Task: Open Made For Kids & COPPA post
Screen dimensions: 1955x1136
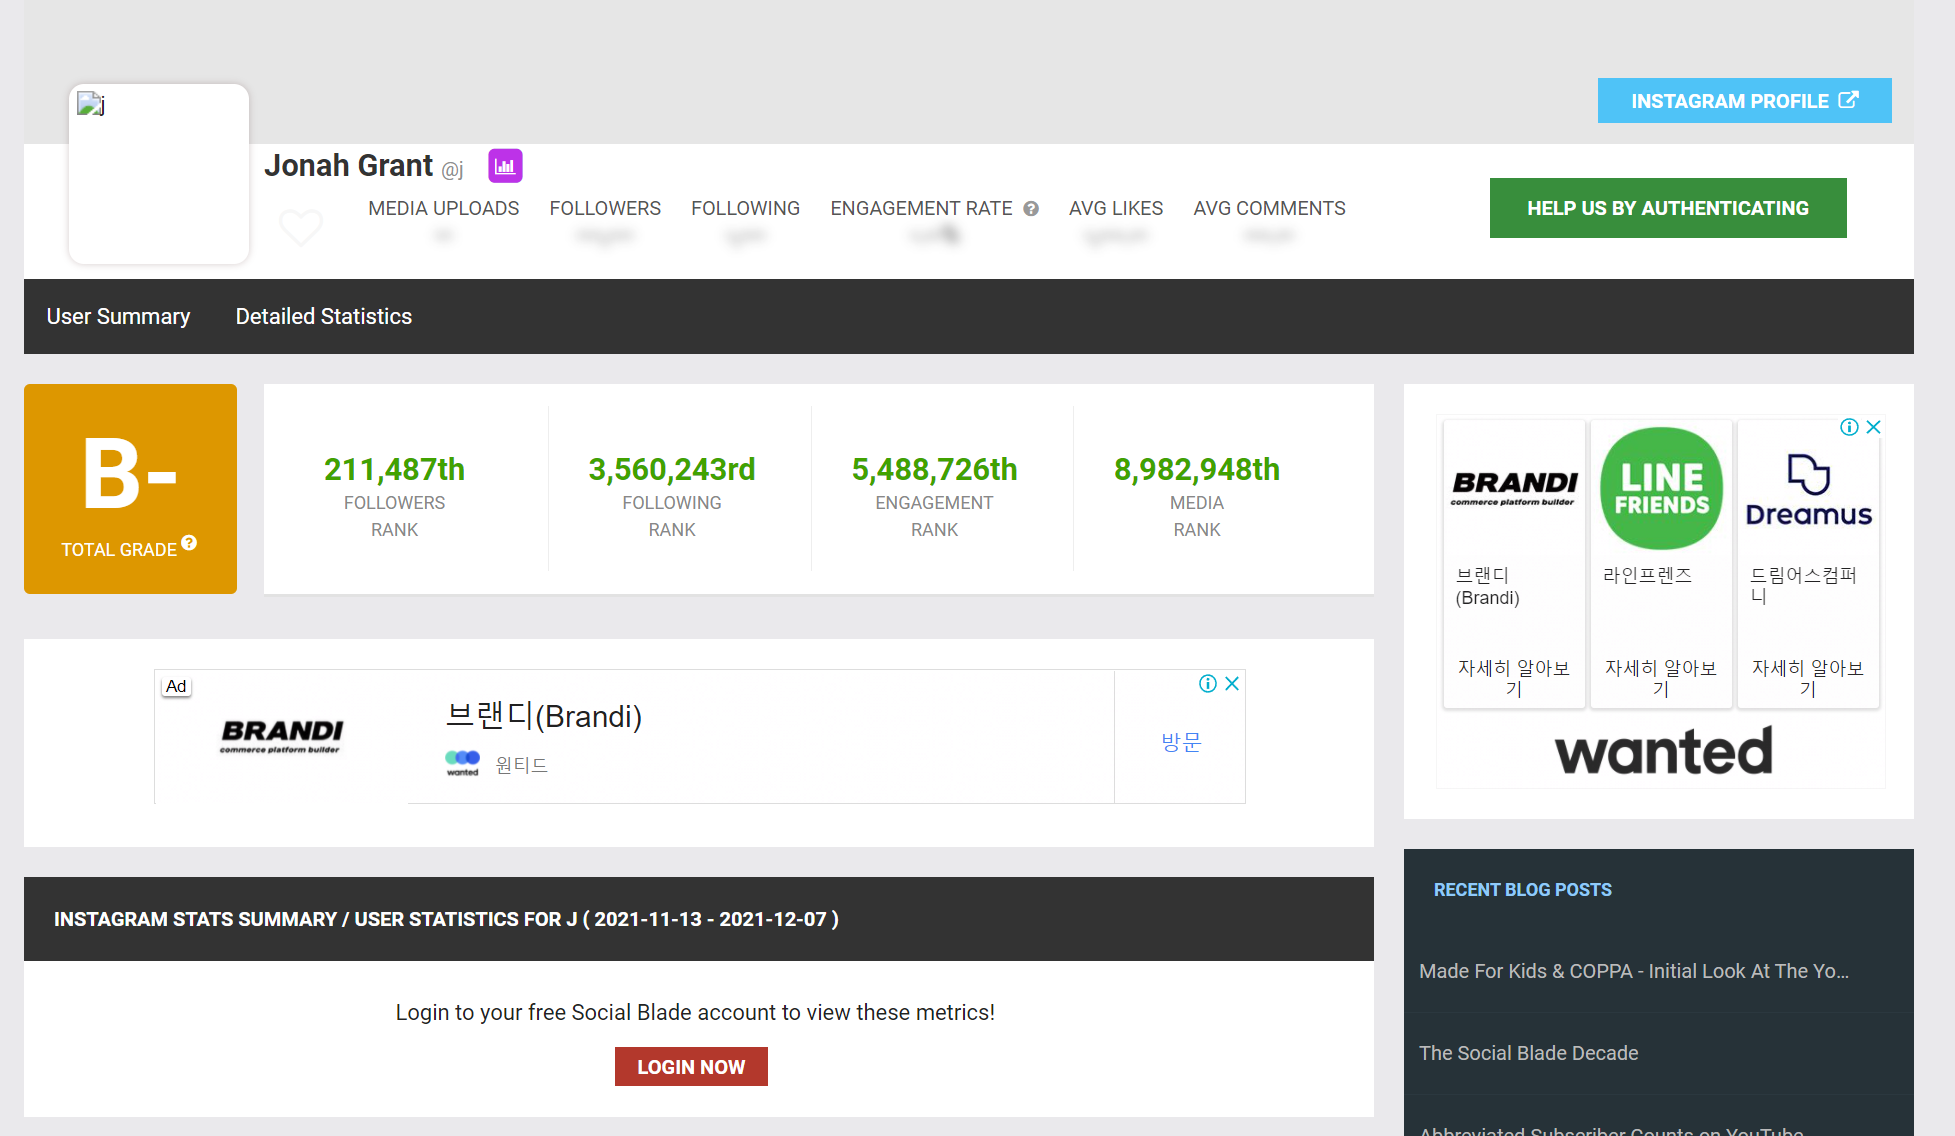Action: (1633, 971)
